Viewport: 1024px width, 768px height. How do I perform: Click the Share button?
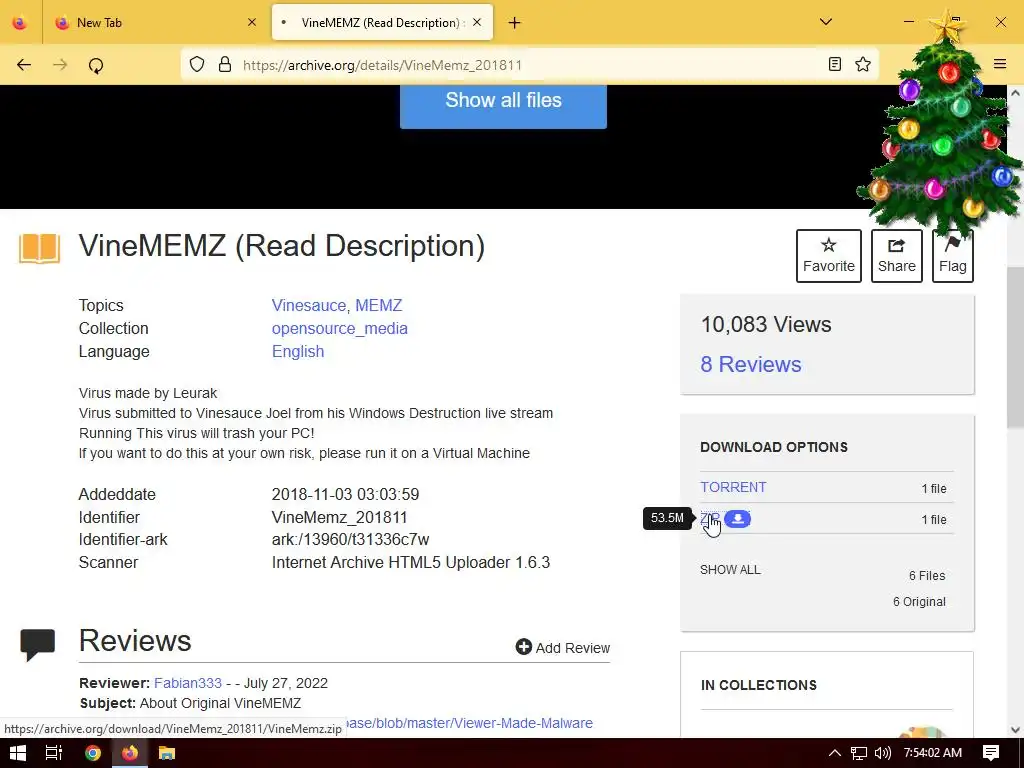coord(897,256)
